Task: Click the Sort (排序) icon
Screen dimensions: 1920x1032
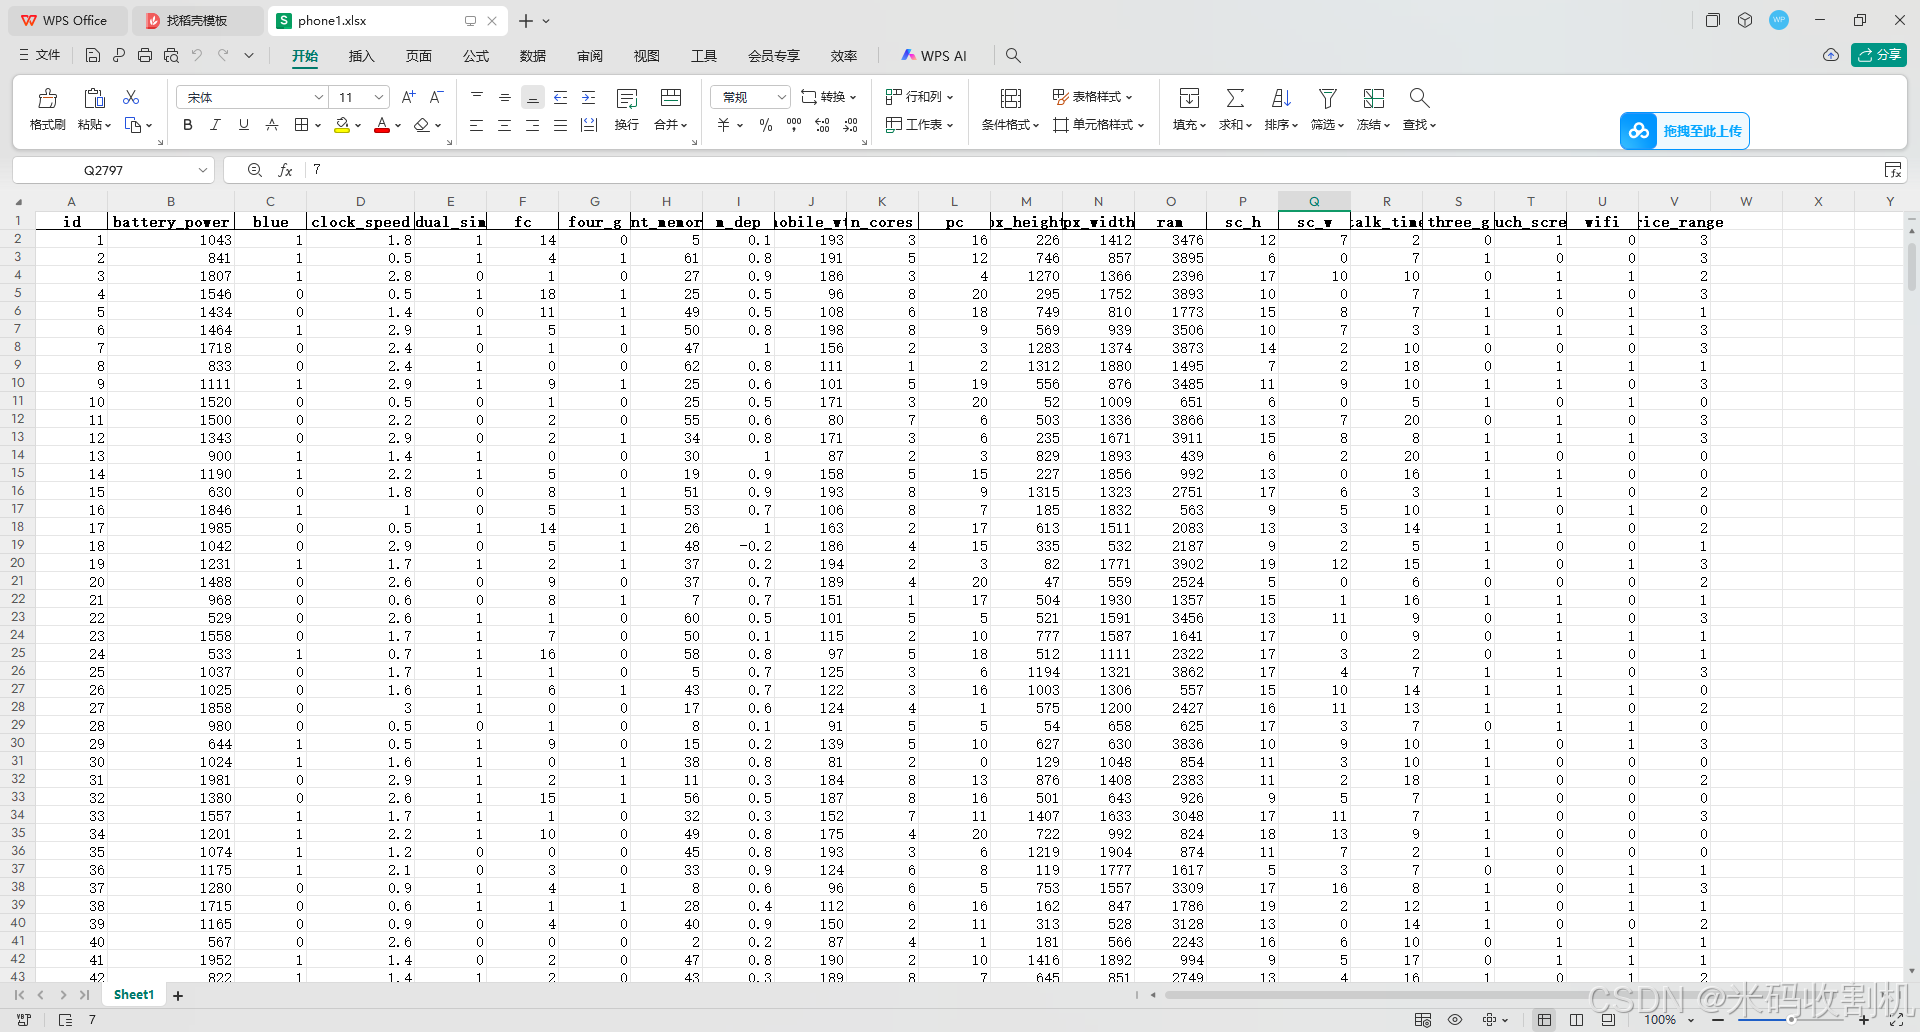Action: 1281,98
